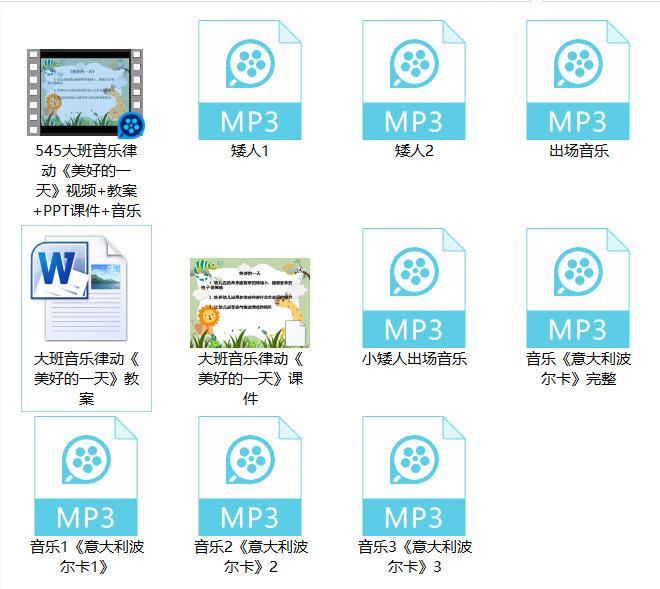The width and height of the screenshot is (660, 589).
Task: Click the label 音乐3《意大利波尔卡》3
Action: 415,557
